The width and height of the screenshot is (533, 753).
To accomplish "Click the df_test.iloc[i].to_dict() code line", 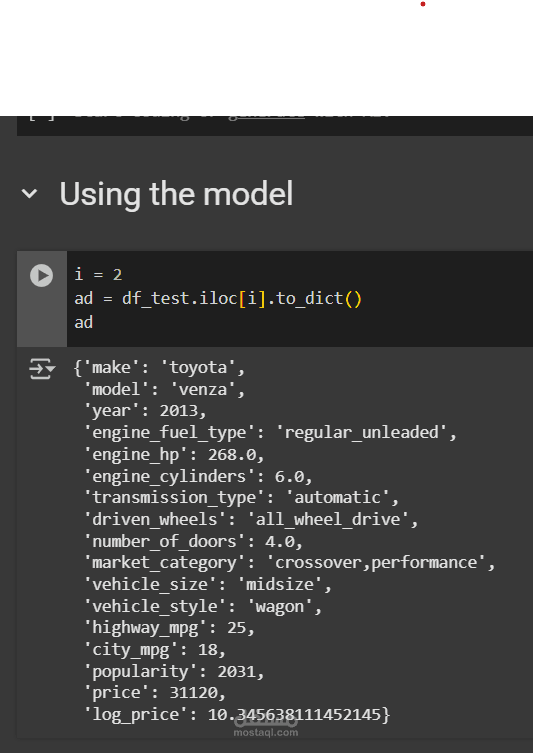I will [x=218, y=299].
